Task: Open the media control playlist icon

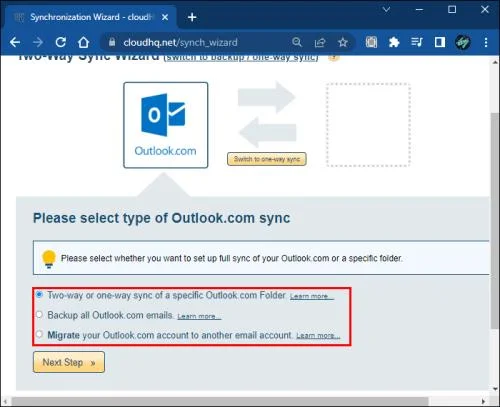Action: (417, 42)
